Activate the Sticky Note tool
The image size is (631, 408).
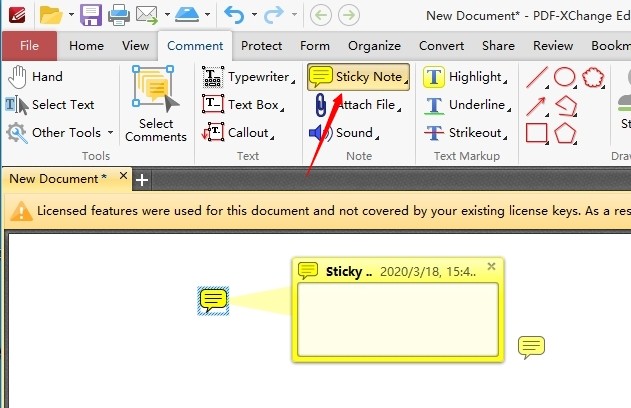click(358, 76)
